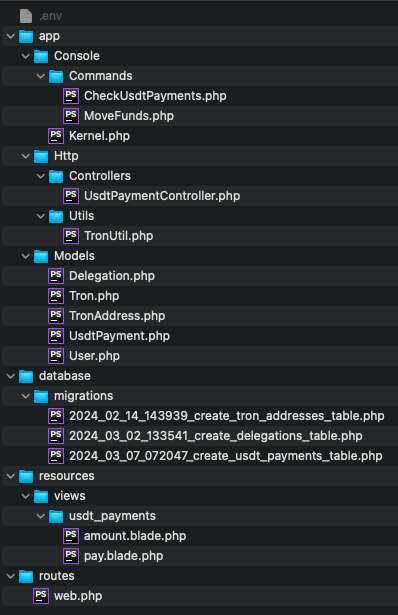Click the UsdtPayment.php file icon

point(56,336)
